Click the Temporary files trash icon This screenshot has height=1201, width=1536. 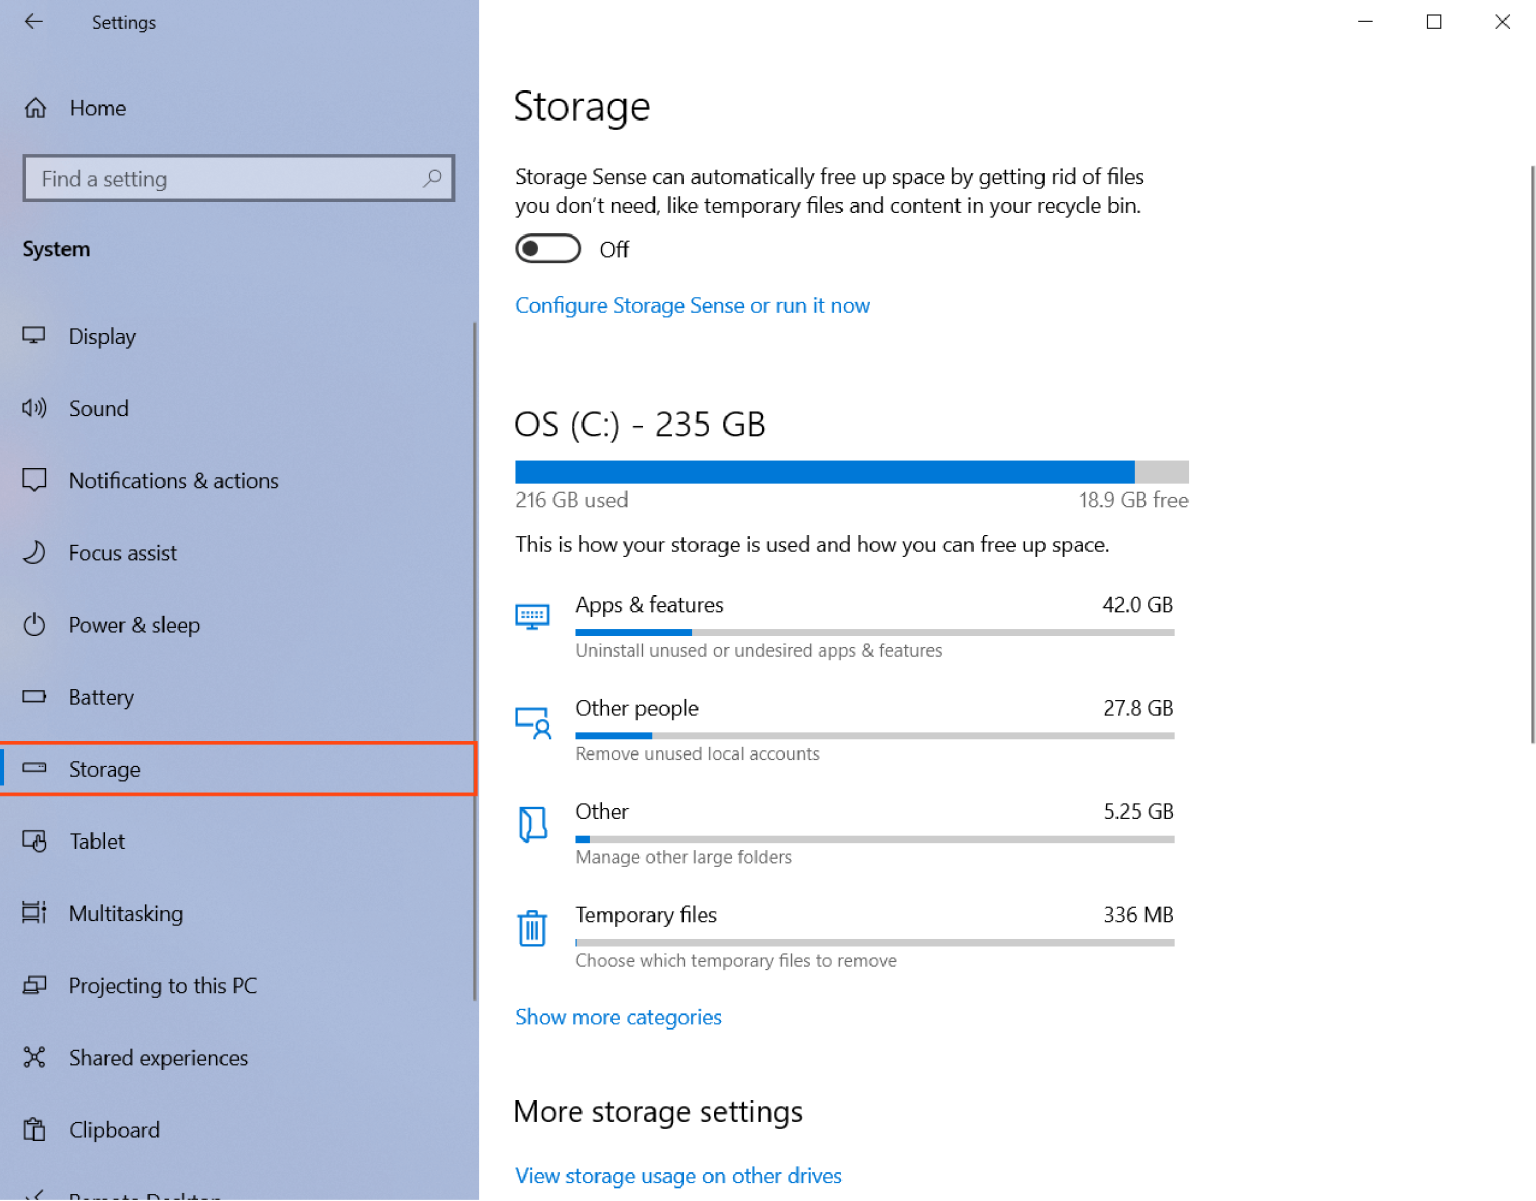532,928
